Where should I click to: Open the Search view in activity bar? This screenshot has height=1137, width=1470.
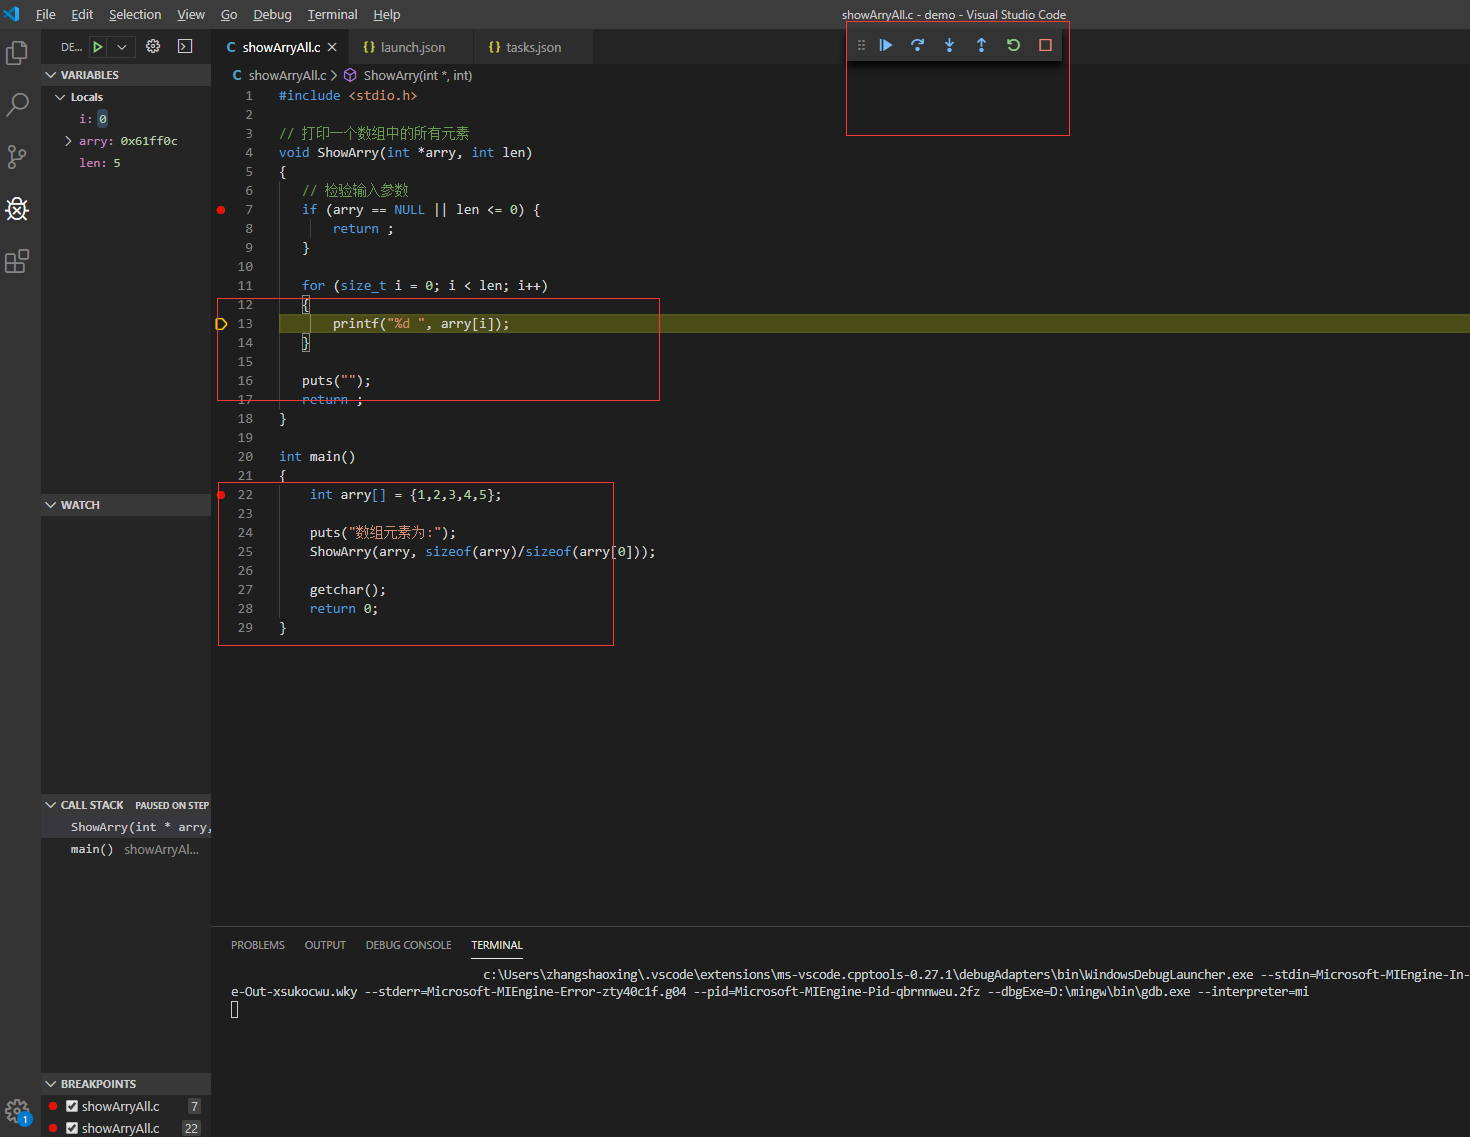tap(17, 105)
